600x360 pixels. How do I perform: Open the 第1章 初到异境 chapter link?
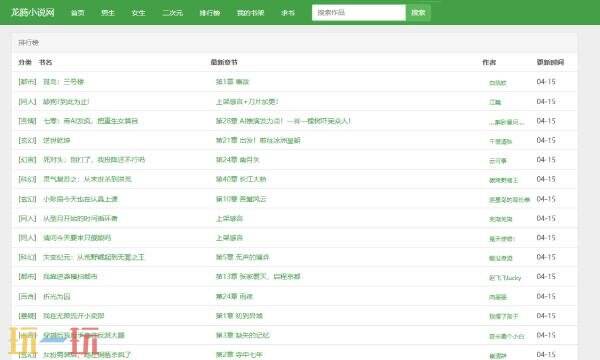[239, 316]
